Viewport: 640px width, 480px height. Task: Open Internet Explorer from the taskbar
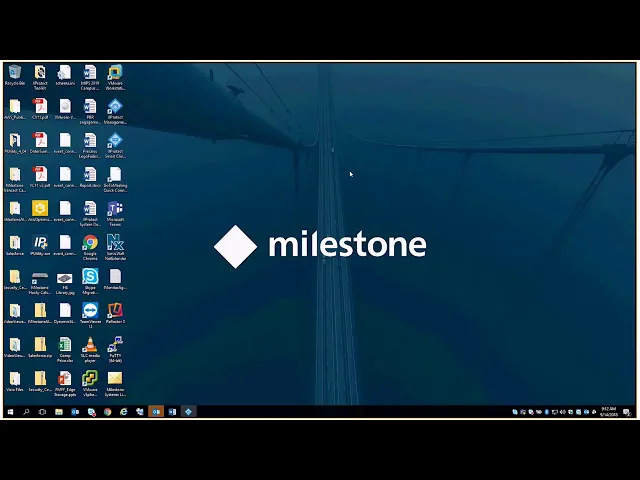(124, 412)
